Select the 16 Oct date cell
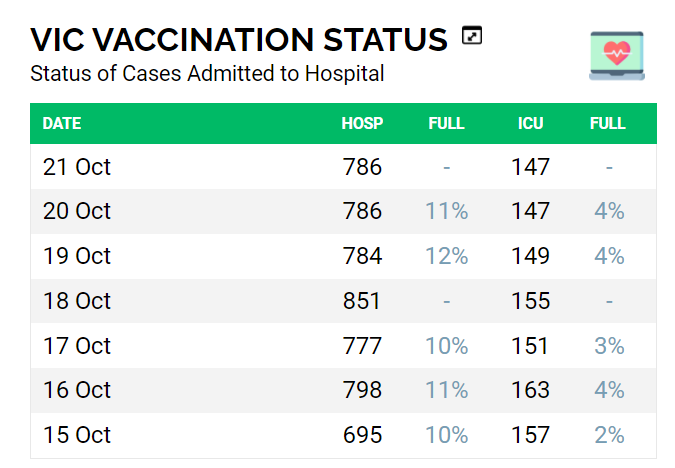The height and width of the screenshot is (468, 675). 77,390
